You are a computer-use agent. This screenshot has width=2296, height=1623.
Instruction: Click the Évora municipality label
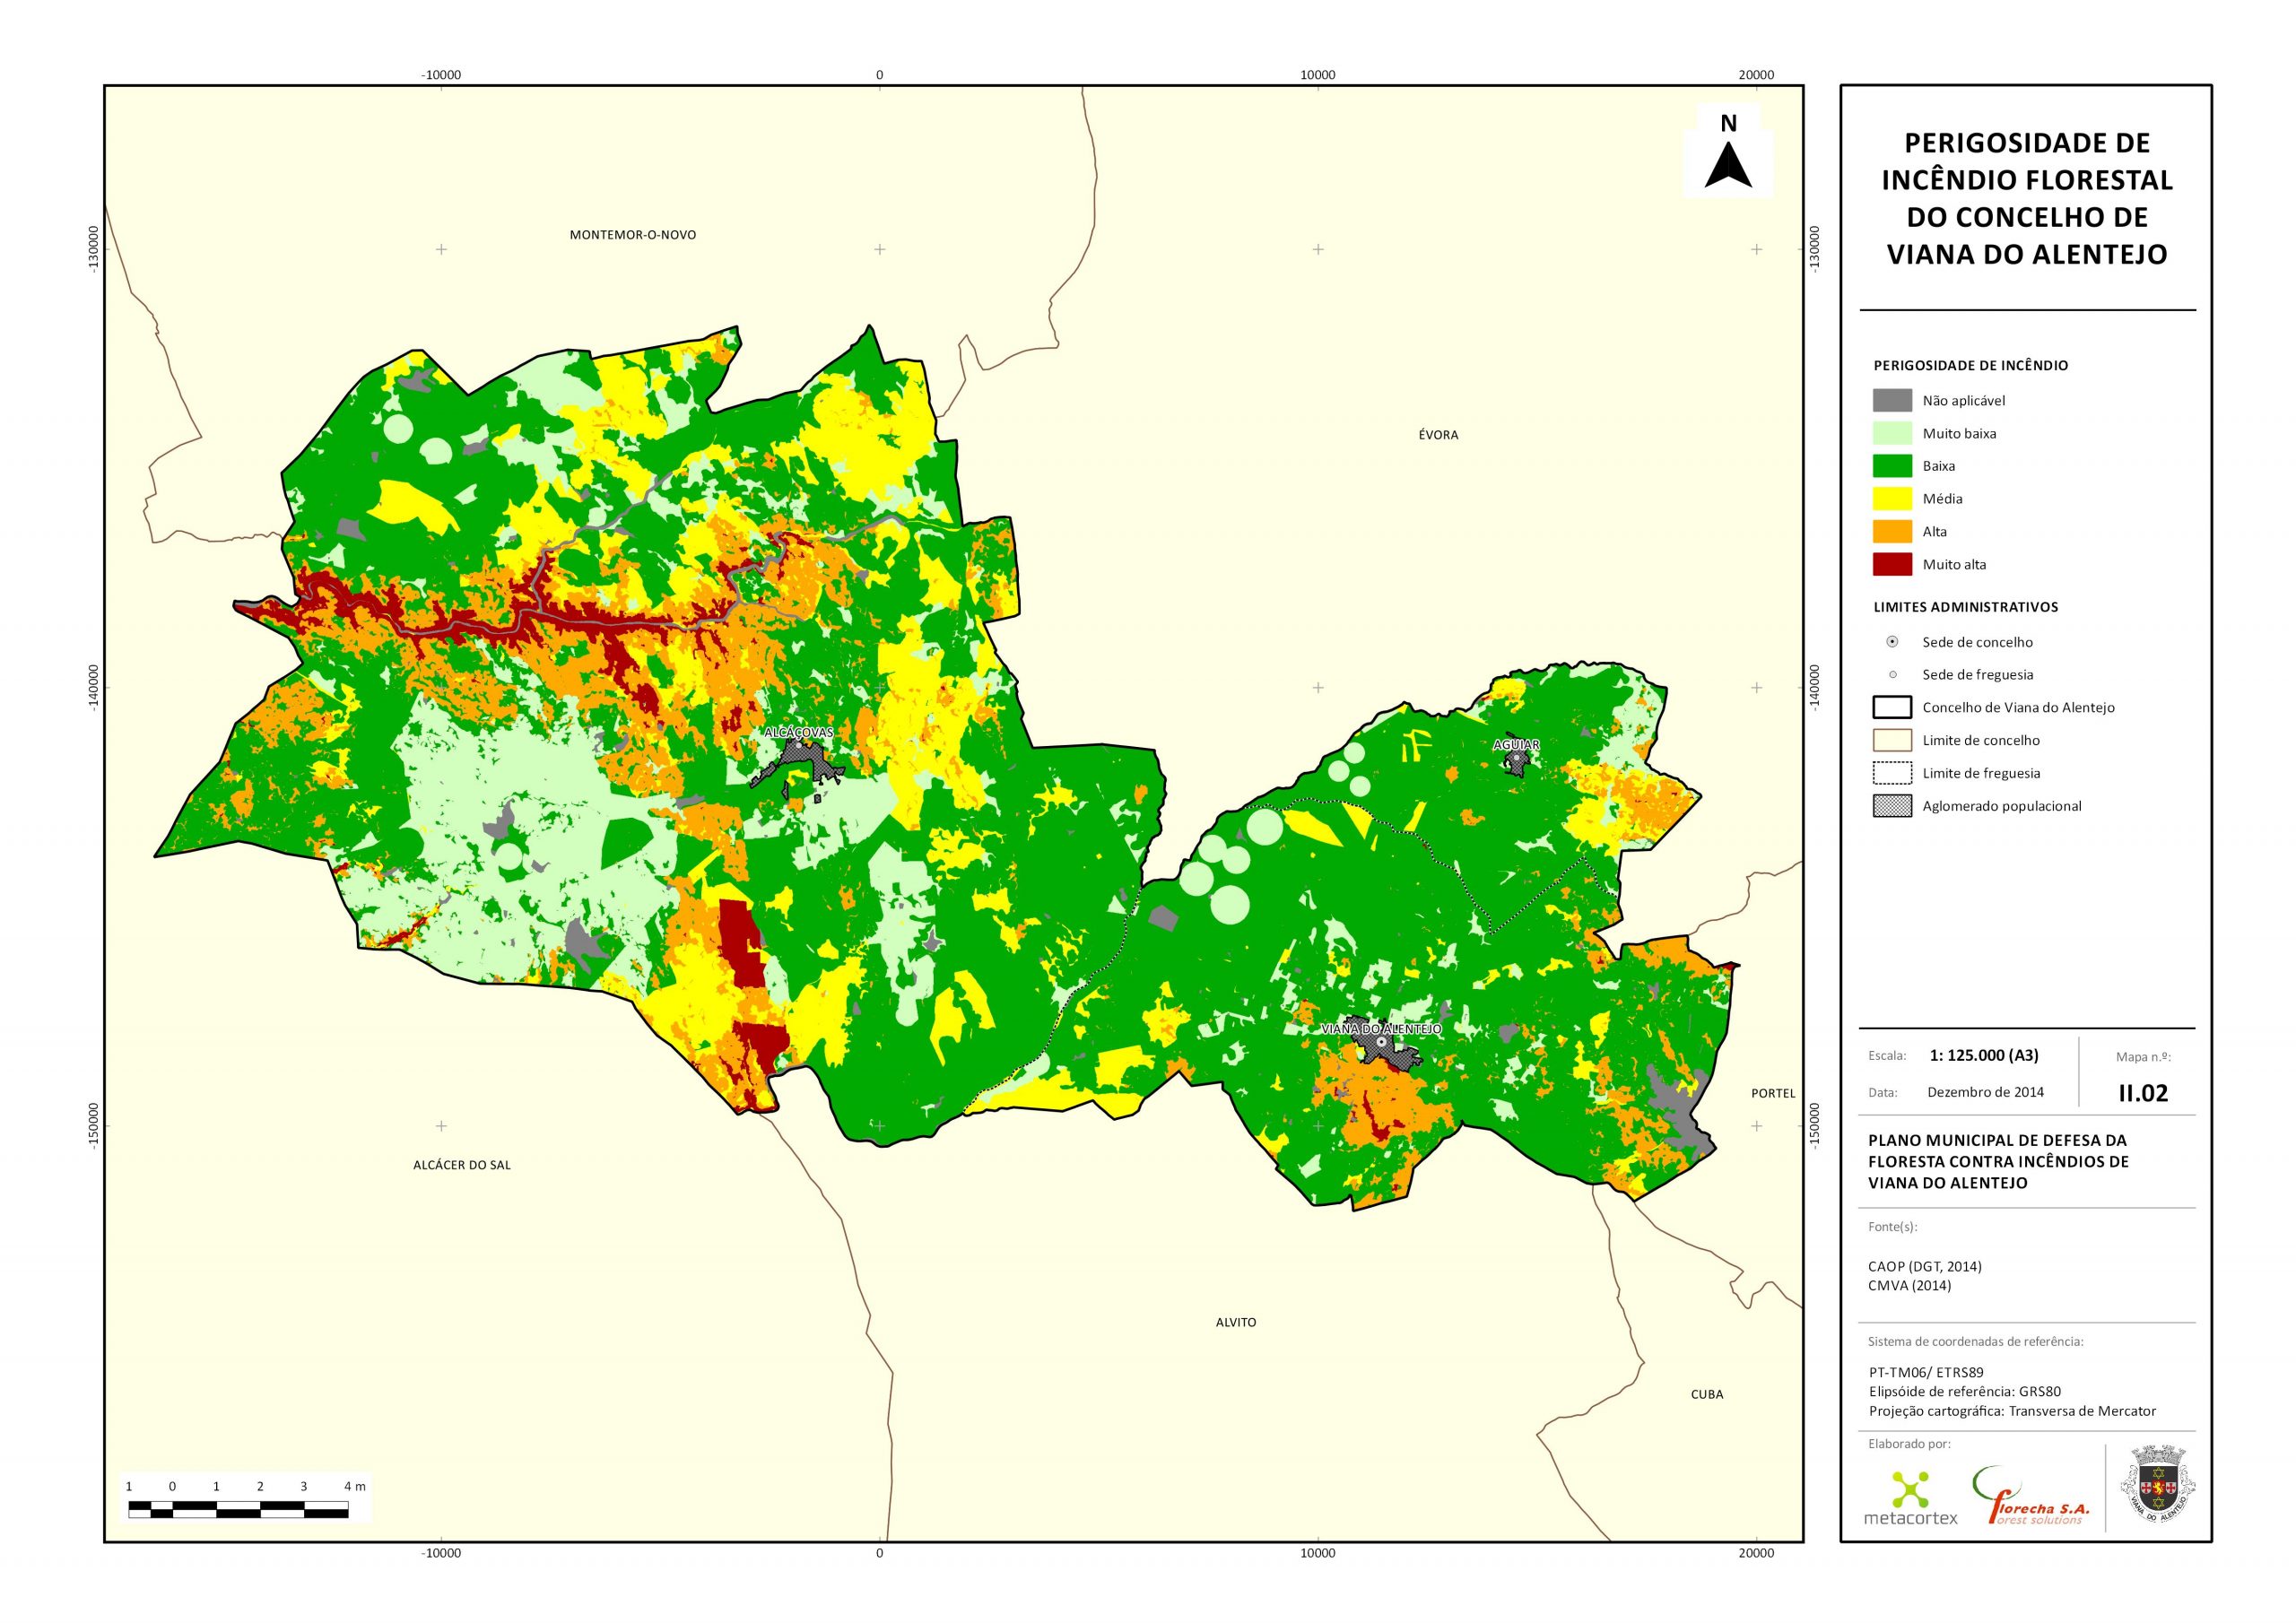[1438, 435]
